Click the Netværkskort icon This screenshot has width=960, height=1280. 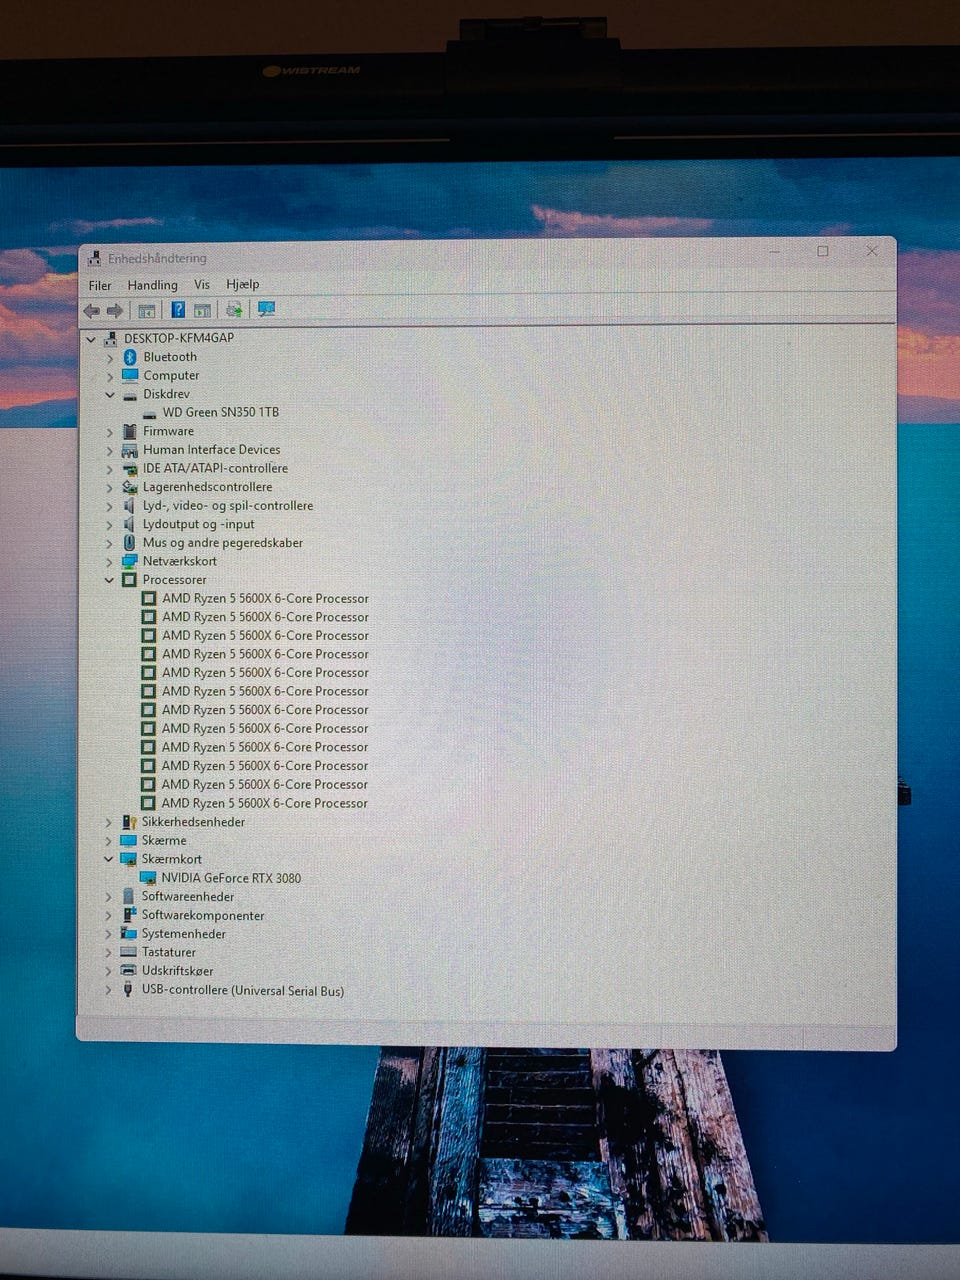[x=129, y=561]
